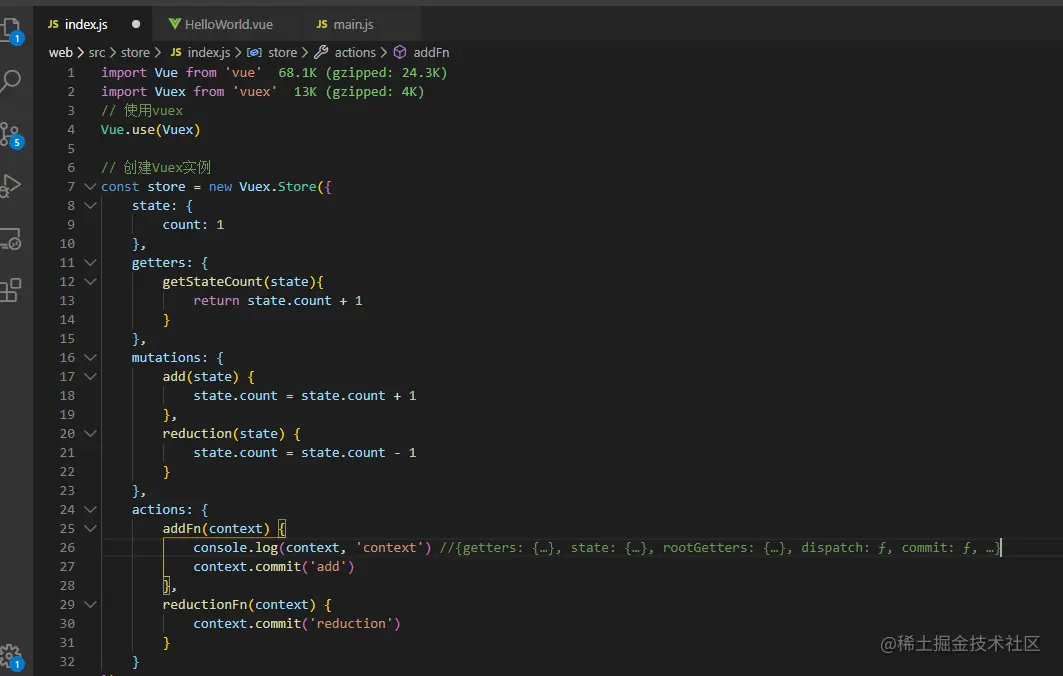Image resolution: width=1063 pixels, height=676 pixels.
Task: Click 'state.count = state.count + 1'
Action: [304, 395]
